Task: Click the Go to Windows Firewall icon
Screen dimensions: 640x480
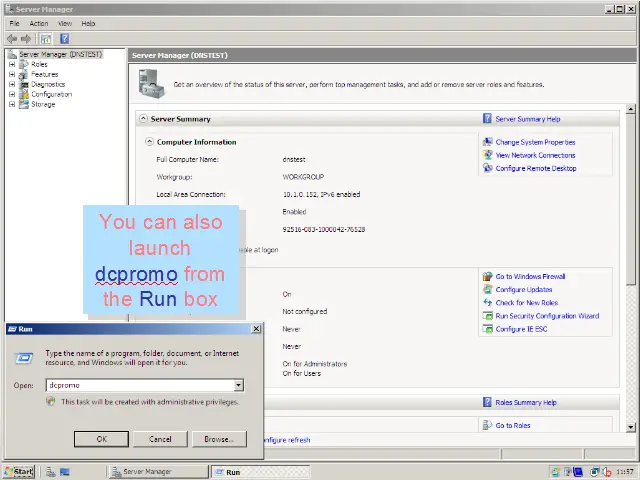Action: click(x=487, y=276)
